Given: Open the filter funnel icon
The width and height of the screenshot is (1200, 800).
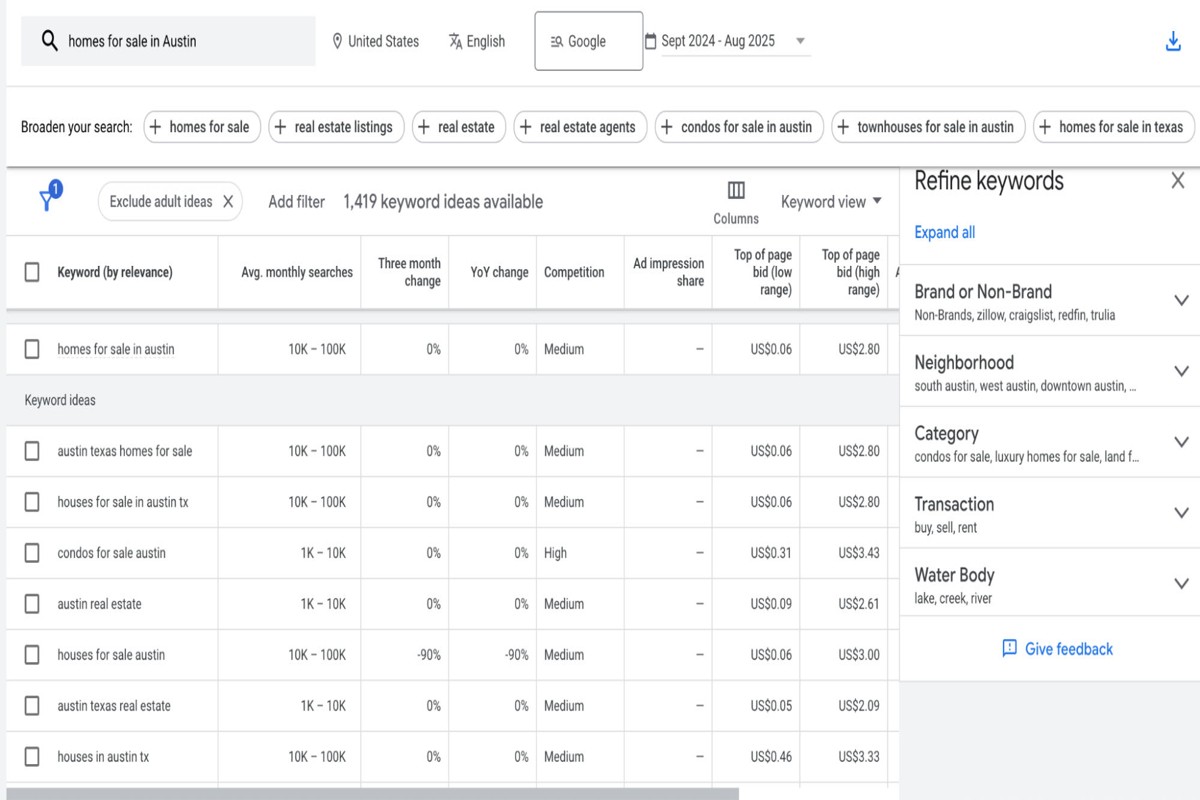Looking at the screenshot, I should (x=48, y=198).
